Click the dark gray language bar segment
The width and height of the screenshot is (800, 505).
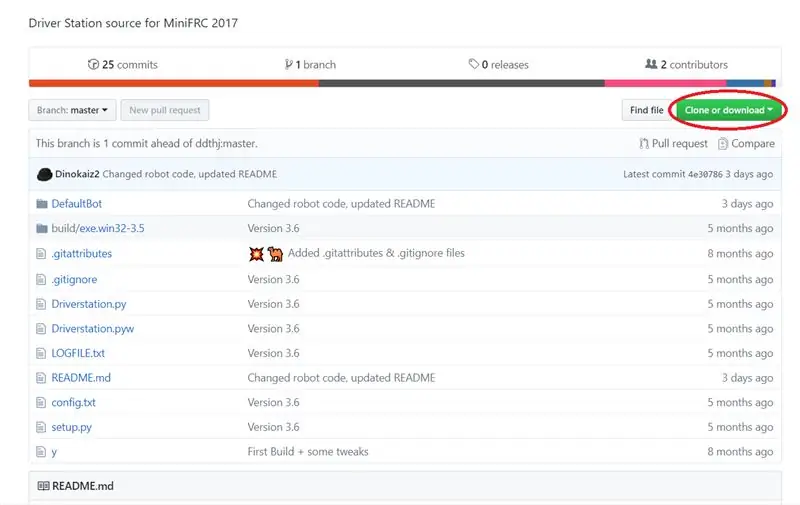point(462,83)
